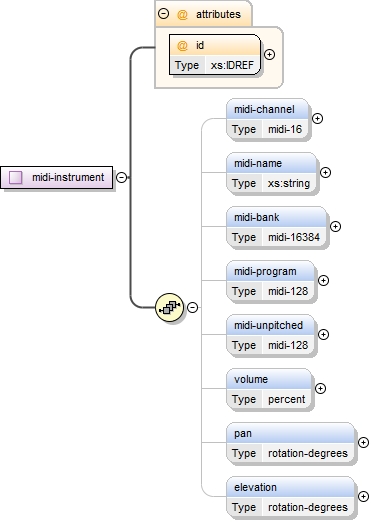Select the midi-bank element header
This screenshot has width=371, height=522.
(x=276, y=217)
